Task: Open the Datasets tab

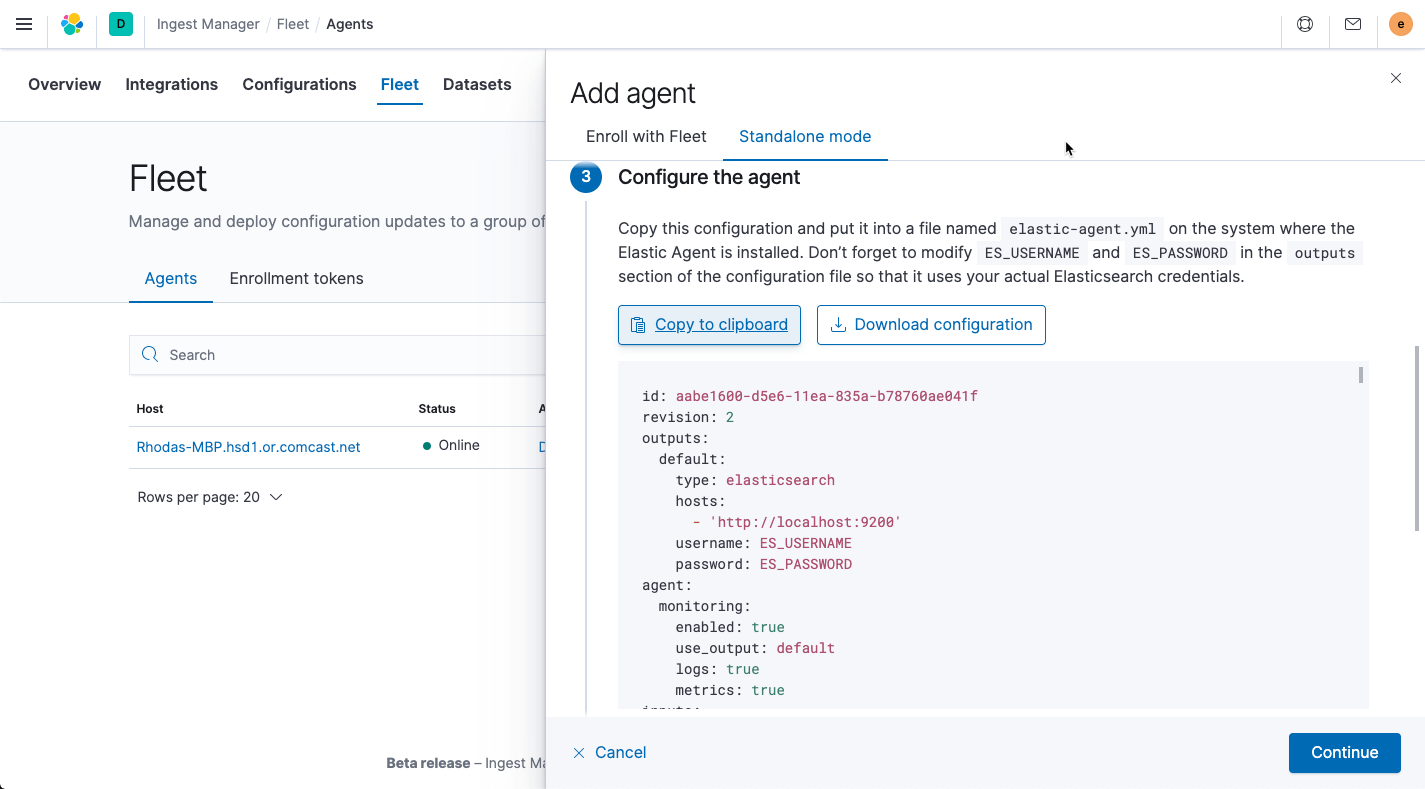Action: tap(477, 84)
